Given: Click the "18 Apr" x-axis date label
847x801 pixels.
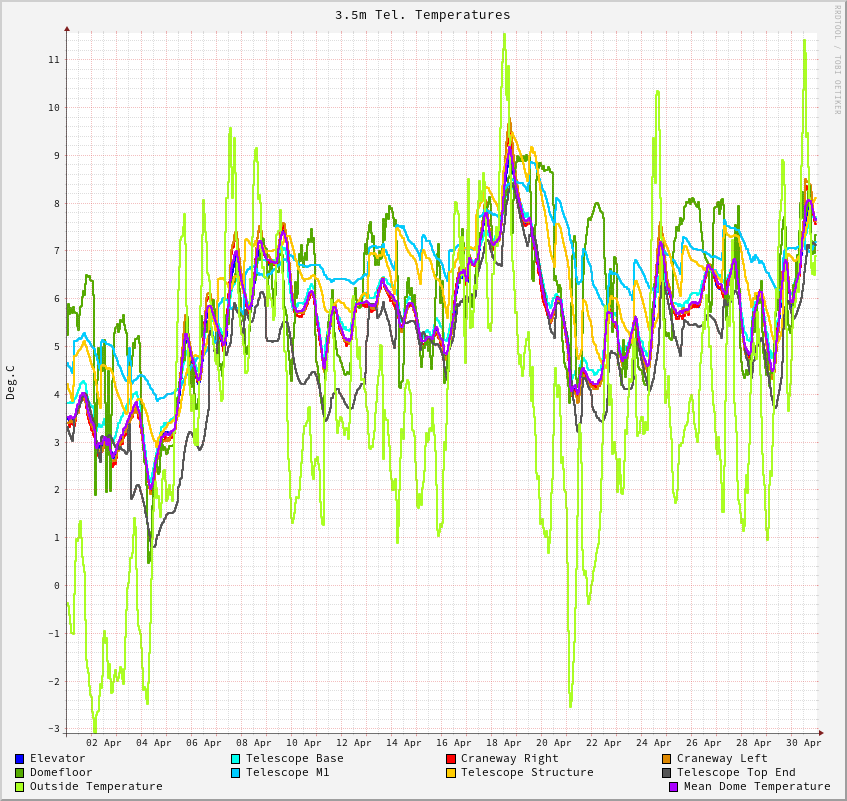Looking at the screenshot, I should [504, 743].
